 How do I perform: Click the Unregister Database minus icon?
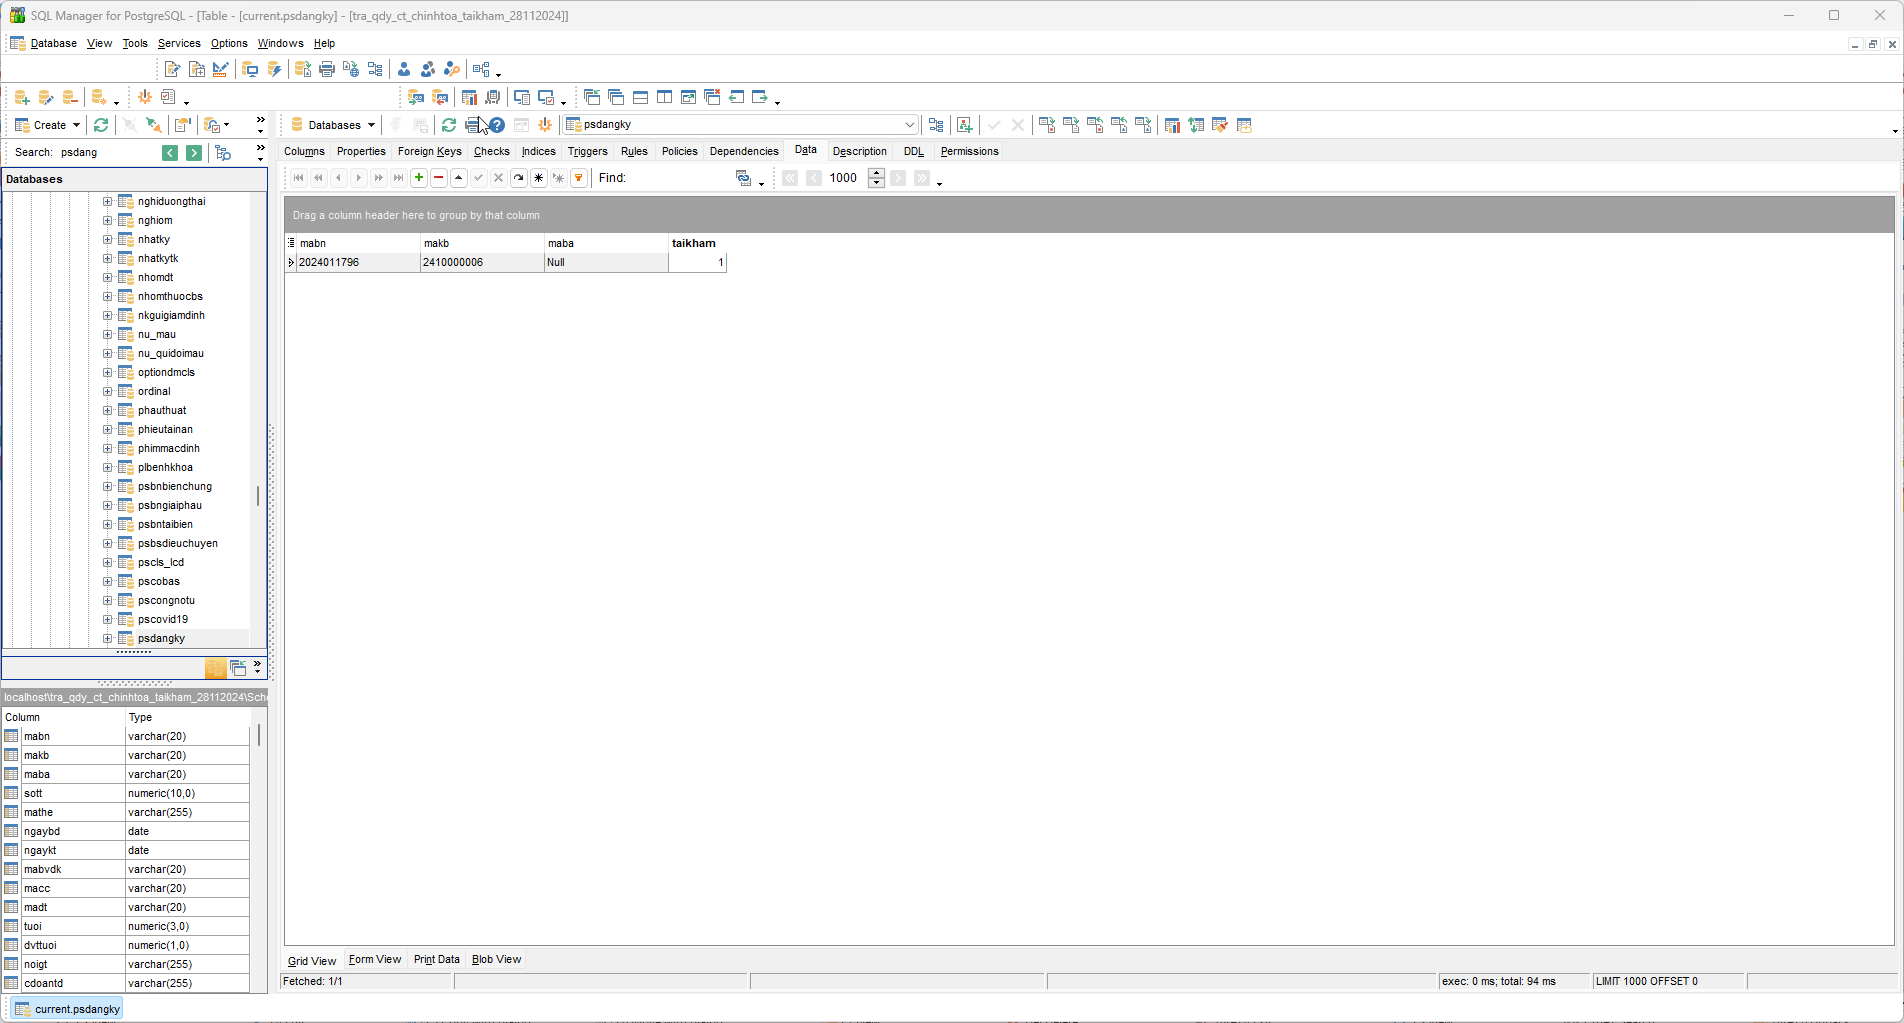[70, 97]
